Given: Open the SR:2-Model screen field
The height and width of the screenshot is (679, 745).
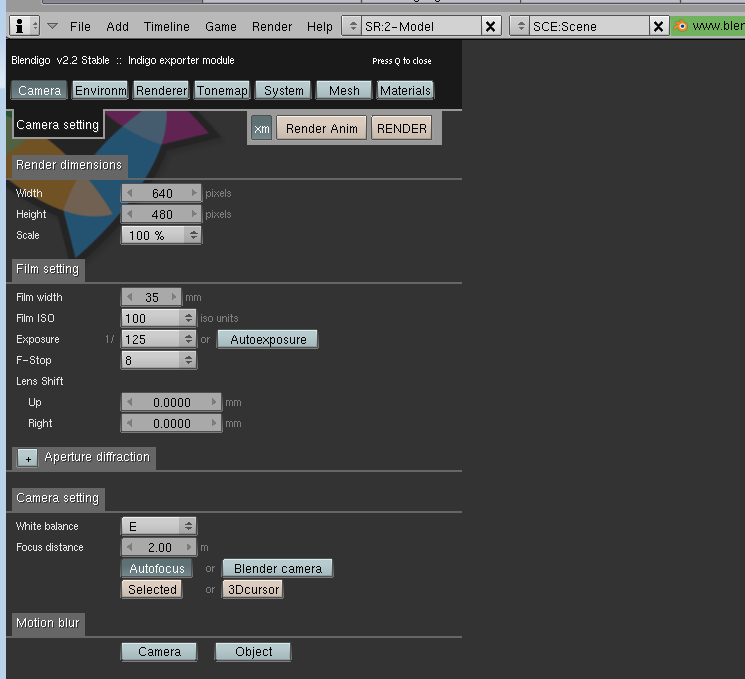Looking at the screenshot, I should tap(421, 26).
